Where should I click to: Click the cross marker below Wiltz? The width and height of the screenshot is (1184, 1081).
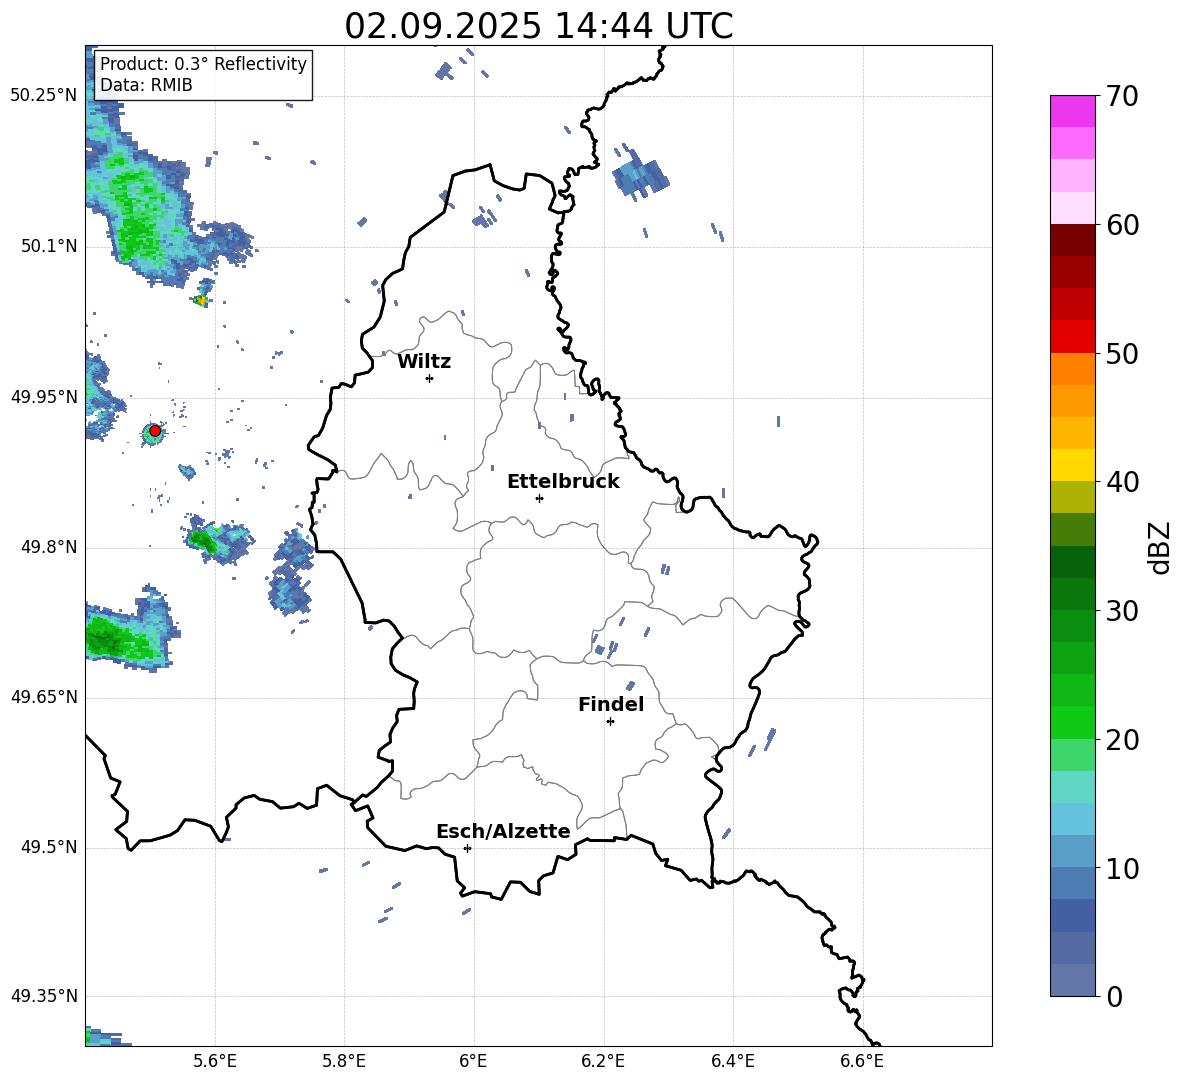click(x=430, y=378)
